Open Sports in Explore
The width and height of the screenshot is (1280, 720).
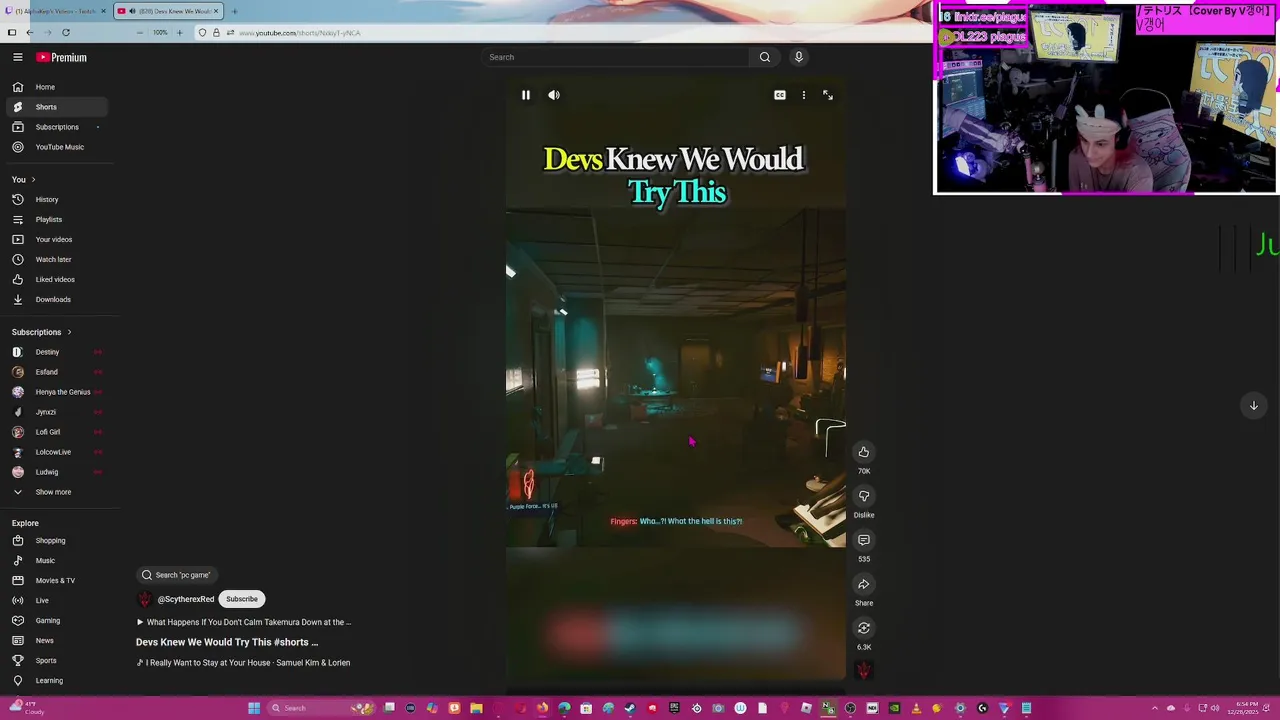[x=59, y=661]
